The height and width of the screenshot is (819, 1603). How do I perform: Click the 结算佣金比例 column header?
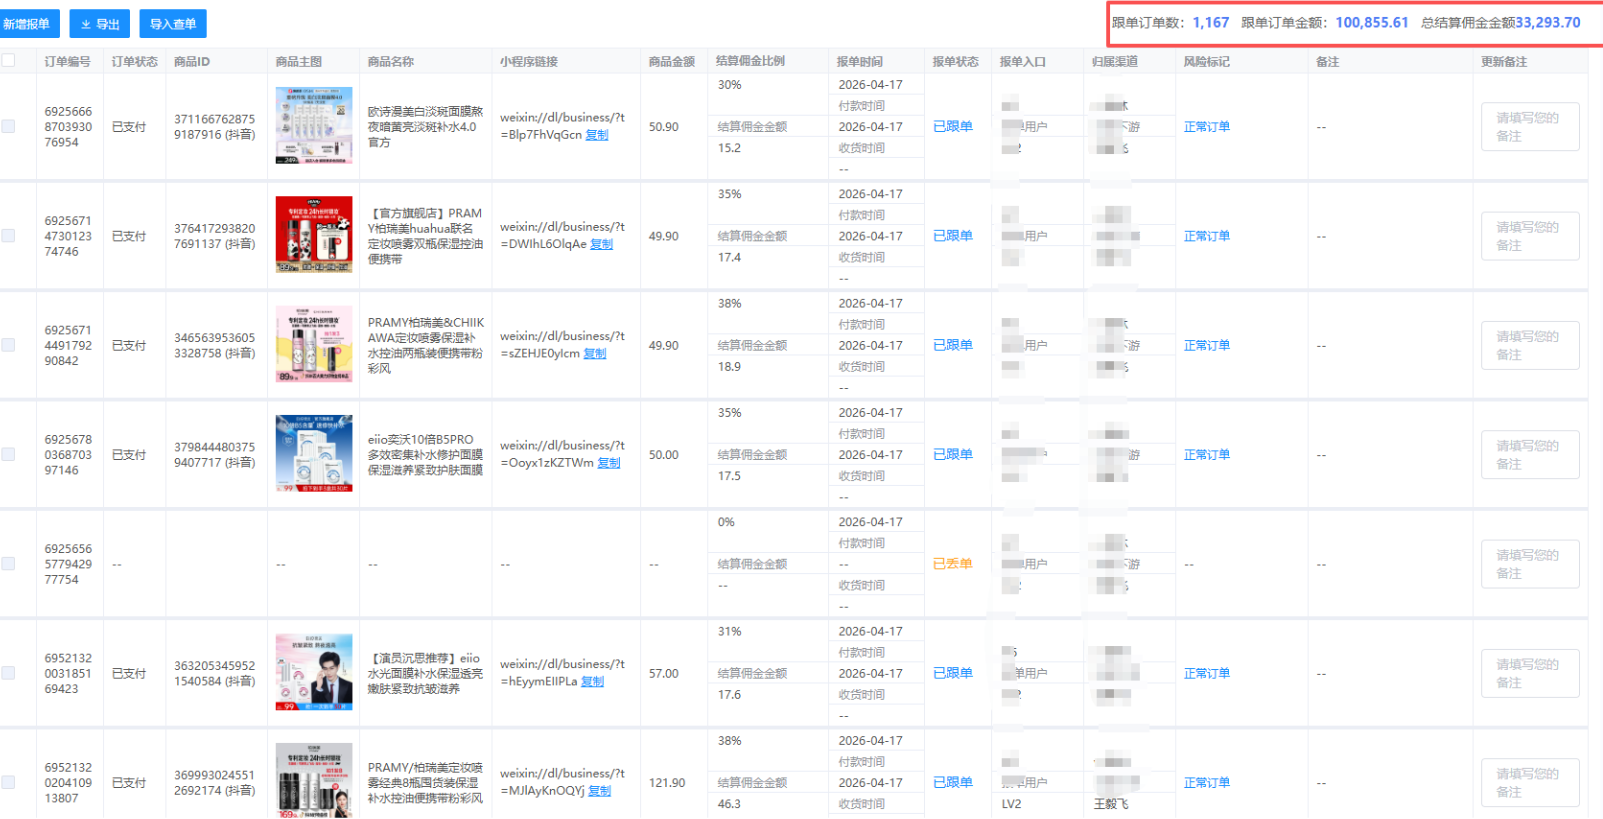[750, 61]
